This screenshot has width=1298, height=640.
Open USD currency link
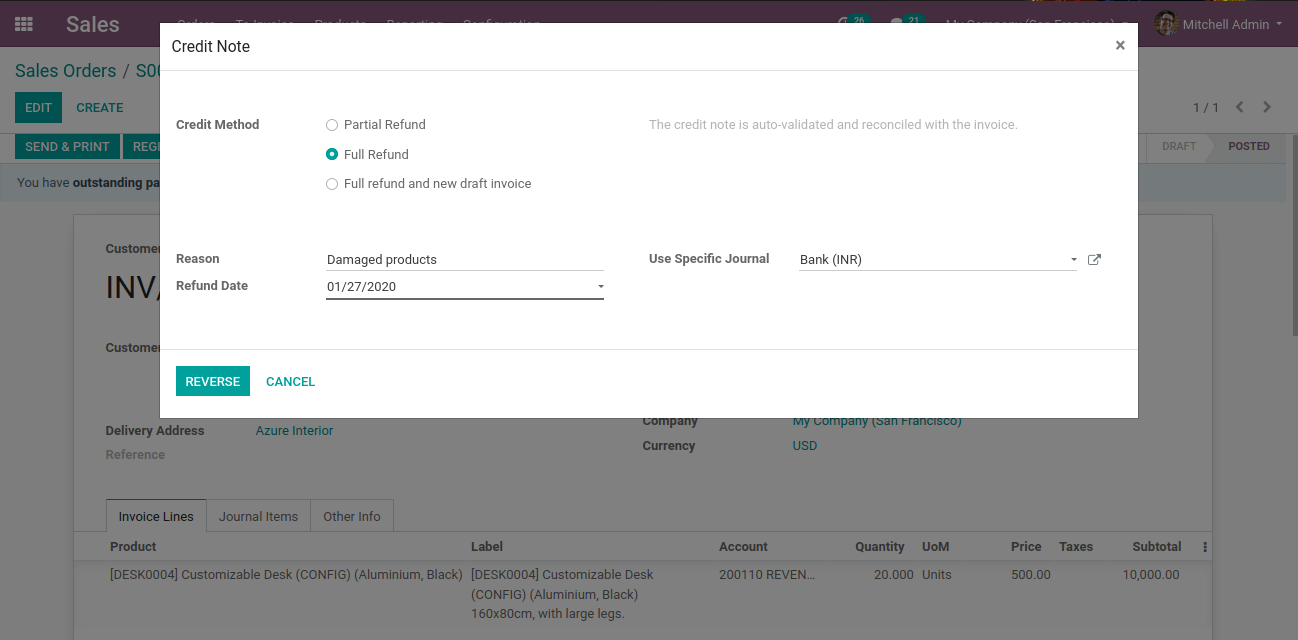pyautogui.click(x=805, y=446)
